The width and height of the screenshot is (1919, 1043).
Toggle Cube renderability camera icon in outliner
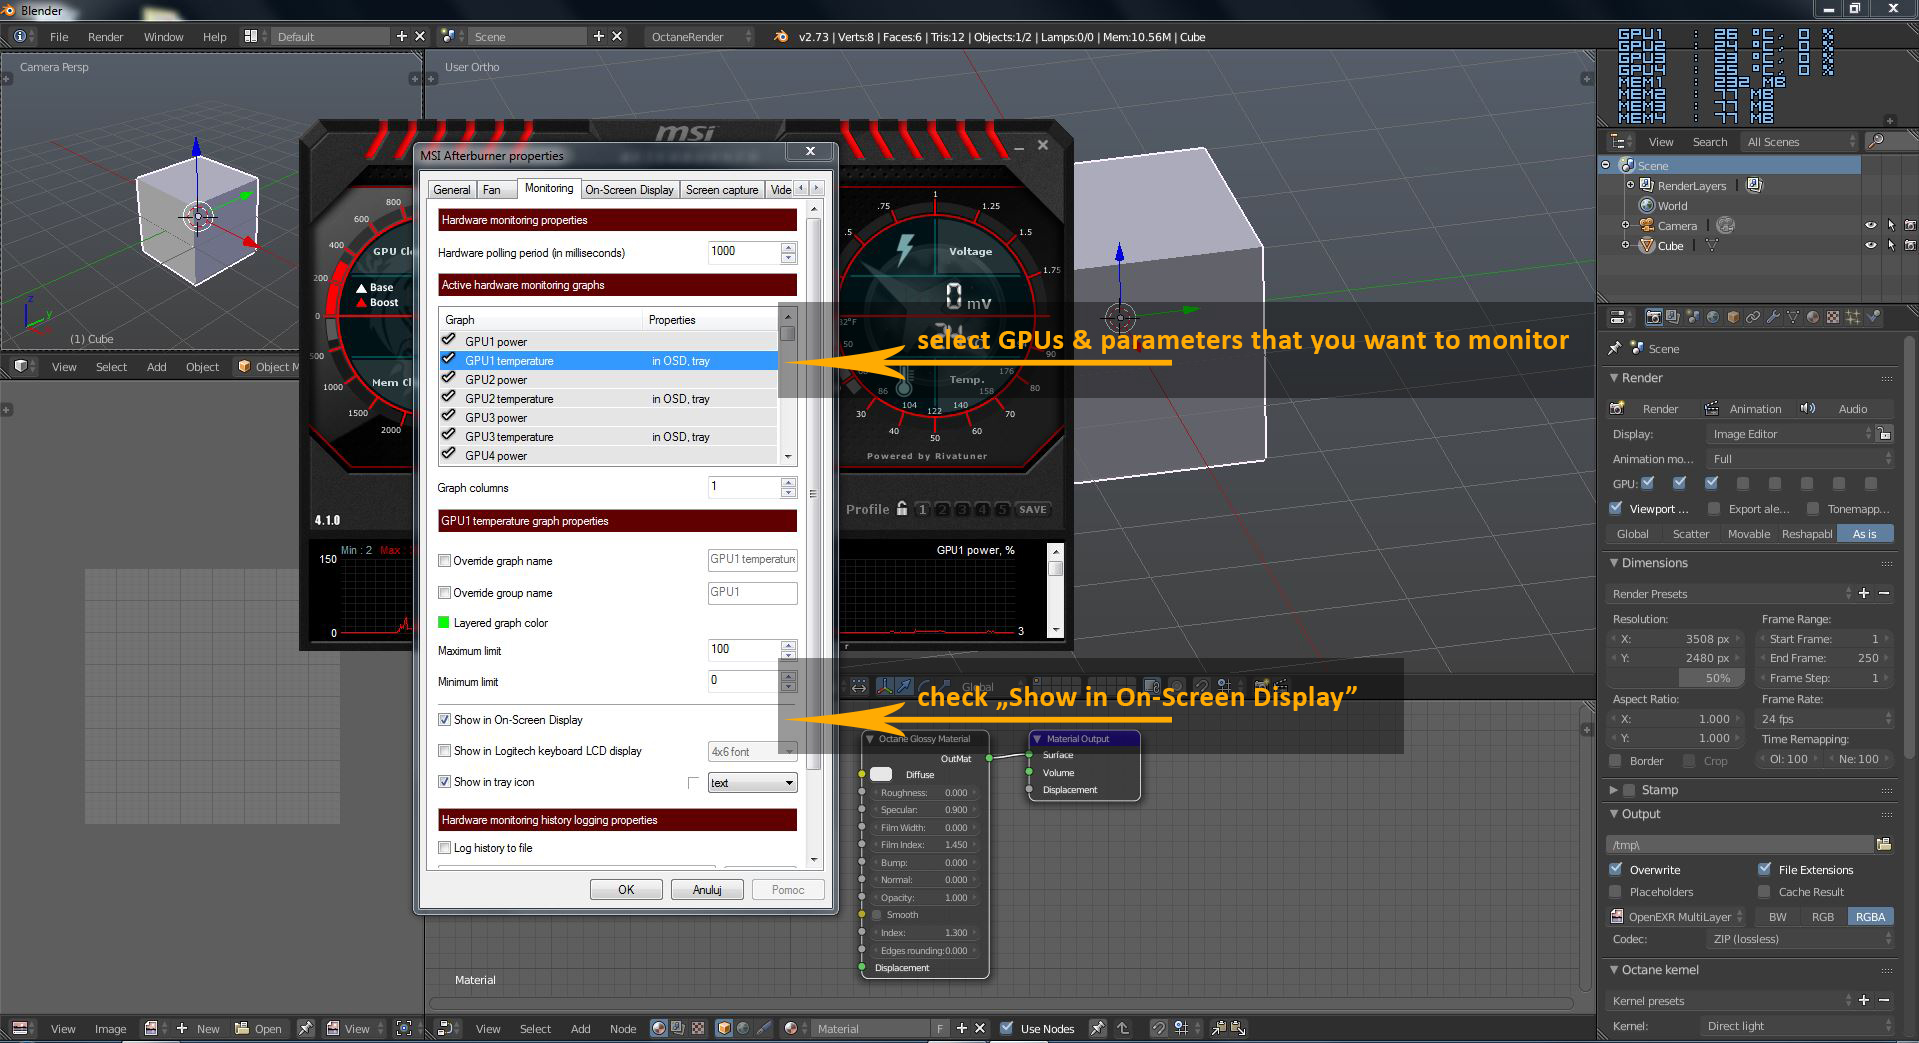pos(1910,245)
